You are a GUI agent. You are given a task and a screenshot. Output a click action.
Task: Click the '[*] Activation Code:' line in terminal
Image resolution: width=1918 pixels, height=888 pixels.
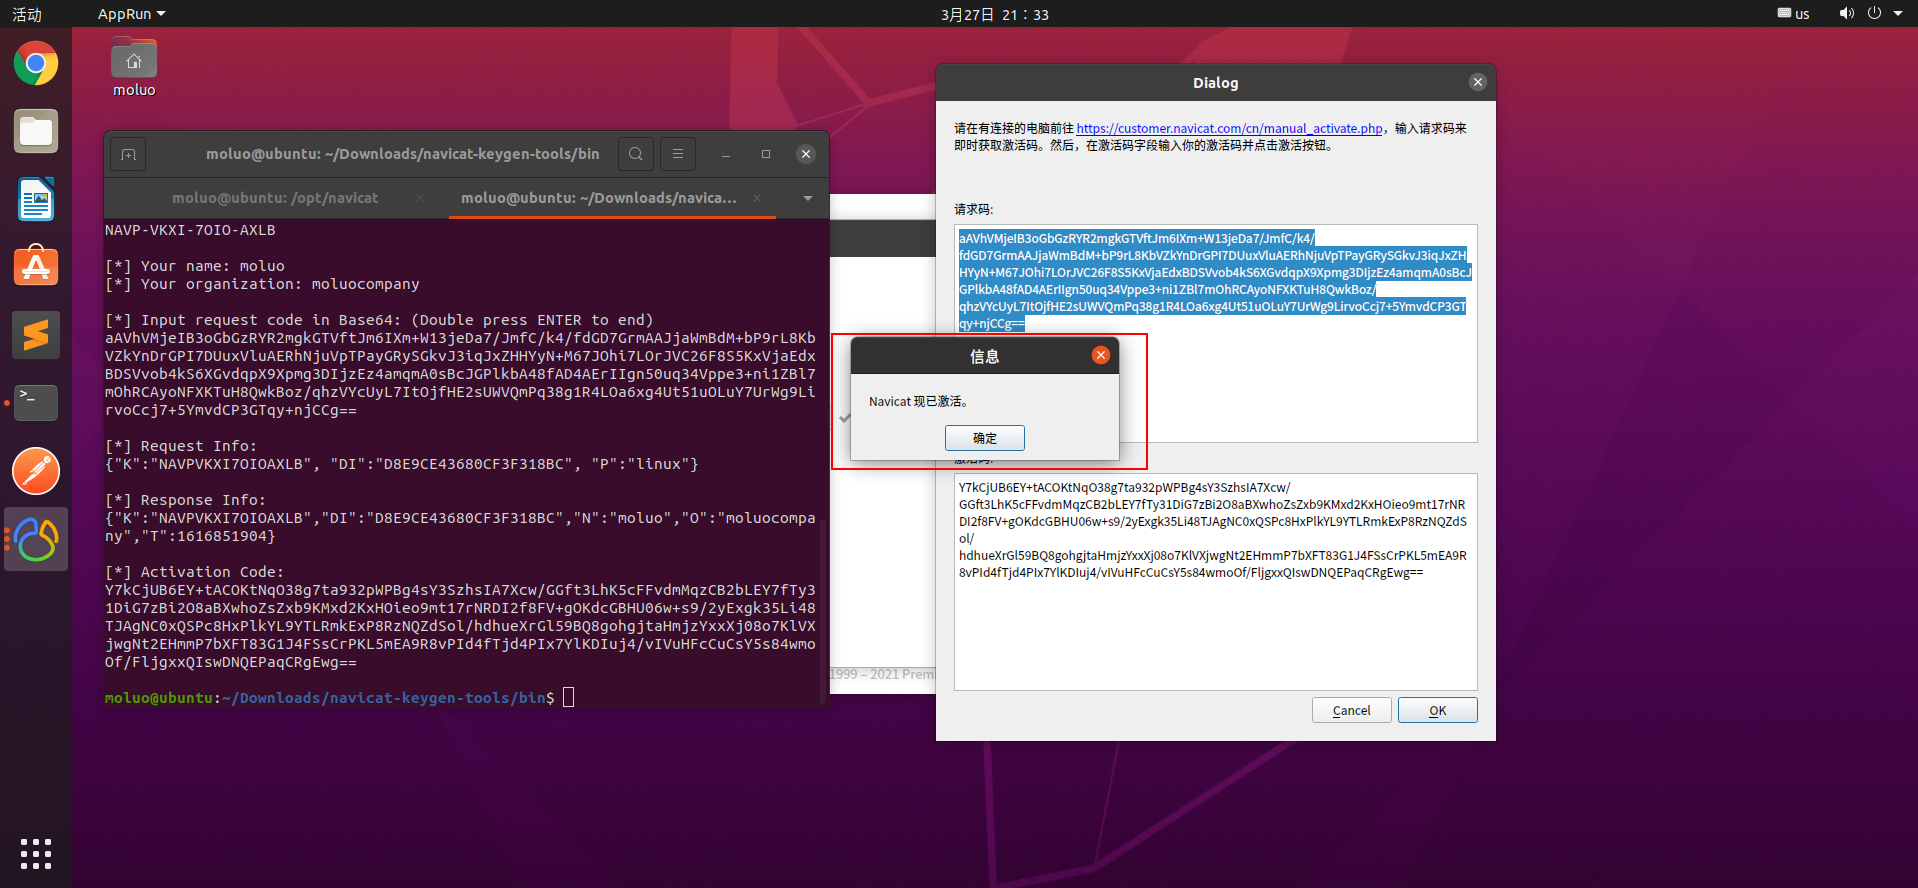click(194, 572)
